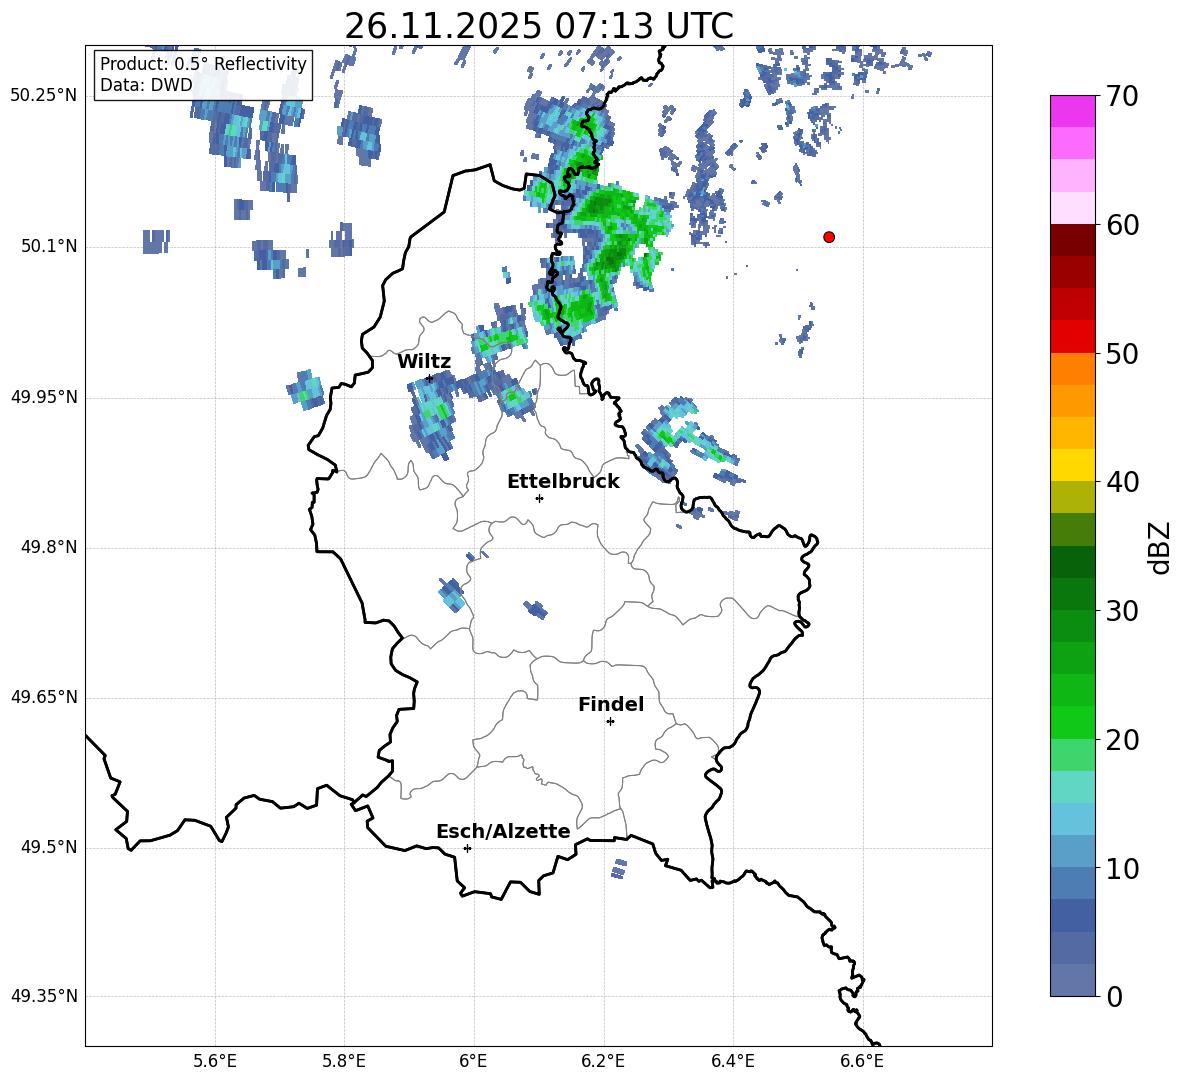The image size is (1184, 1081).
Task: Click the 40 value on the colorbar
Action: [x=1122, y=482]
